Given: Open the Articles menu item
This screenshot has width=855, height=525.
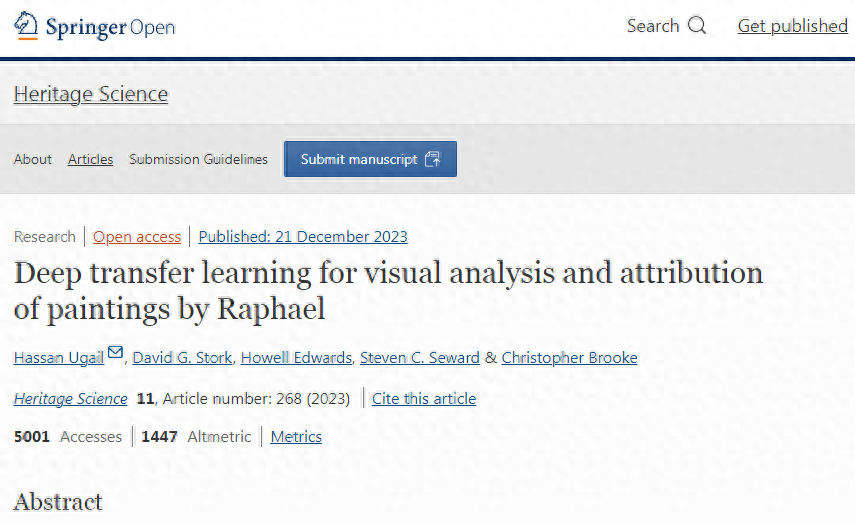Looking at the screenshot, I should pos(90,159).
